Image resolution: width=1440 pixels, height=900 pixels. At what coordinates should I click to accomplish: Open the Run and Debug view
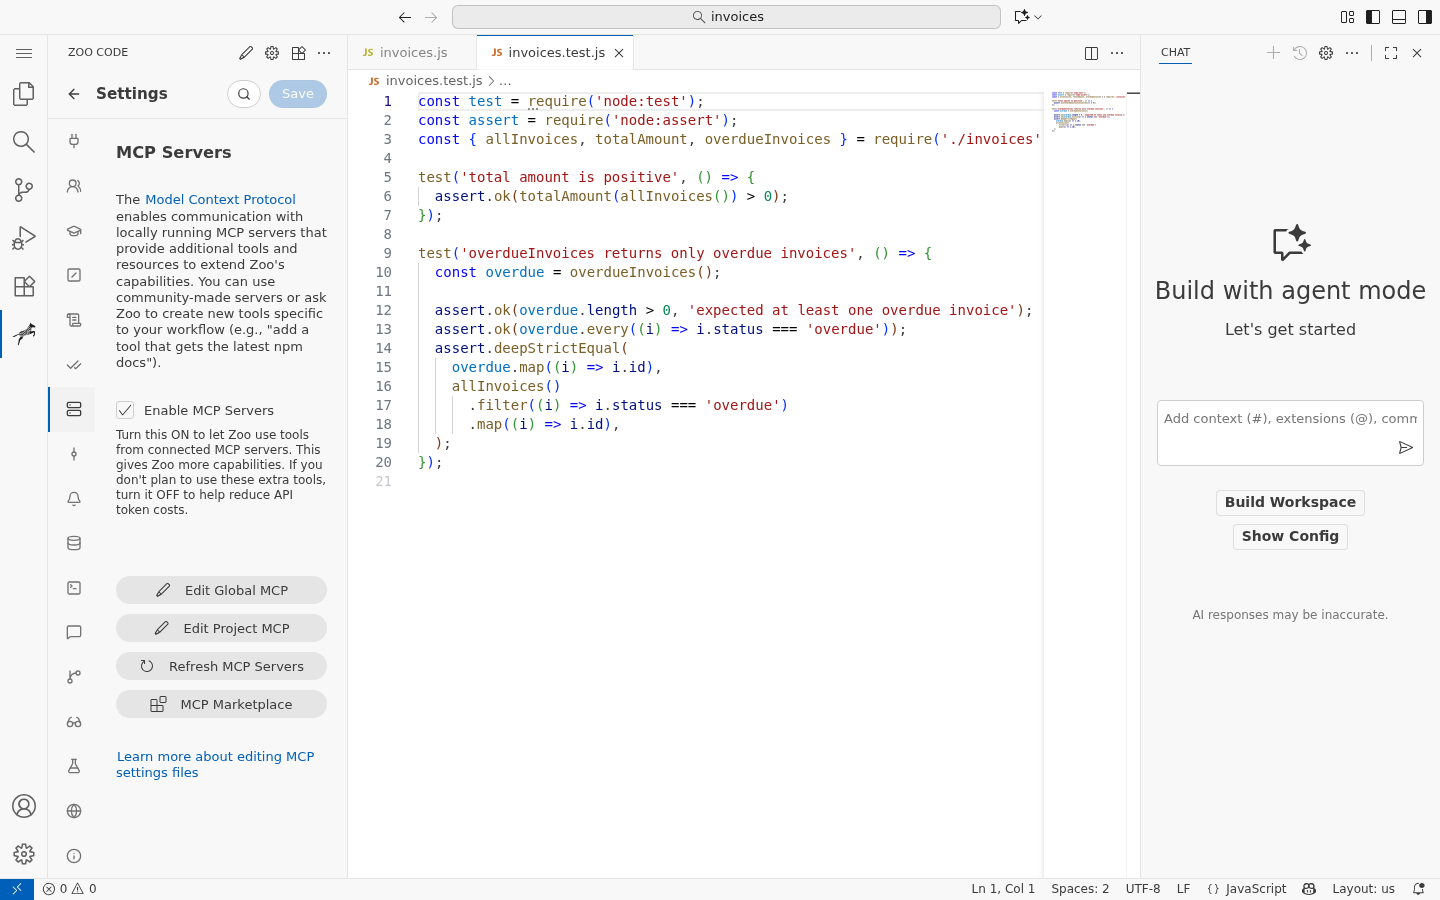pos(24,237)
